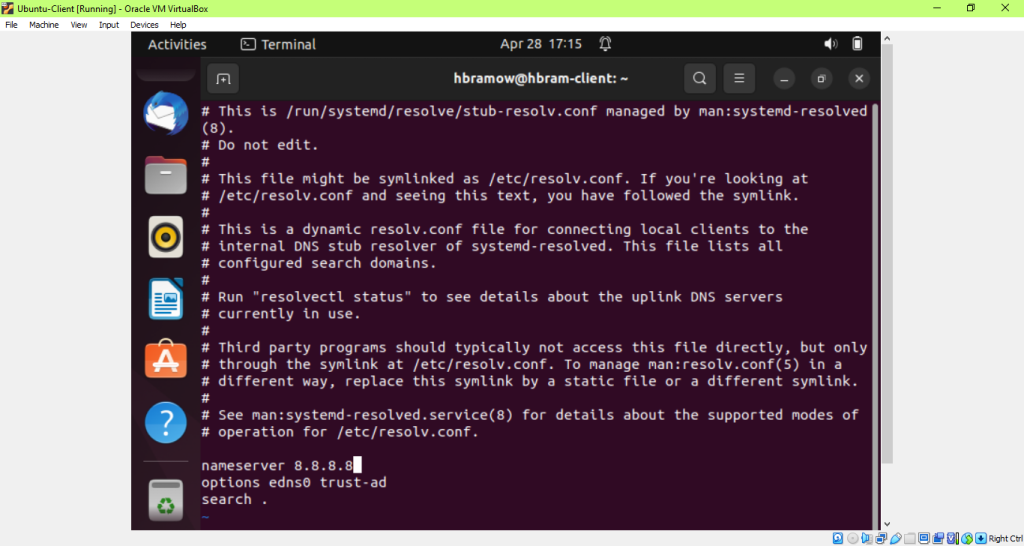Click the VirtualBox network adapter status icon
Screen dimensions: 1024x546
pos(881,539)
